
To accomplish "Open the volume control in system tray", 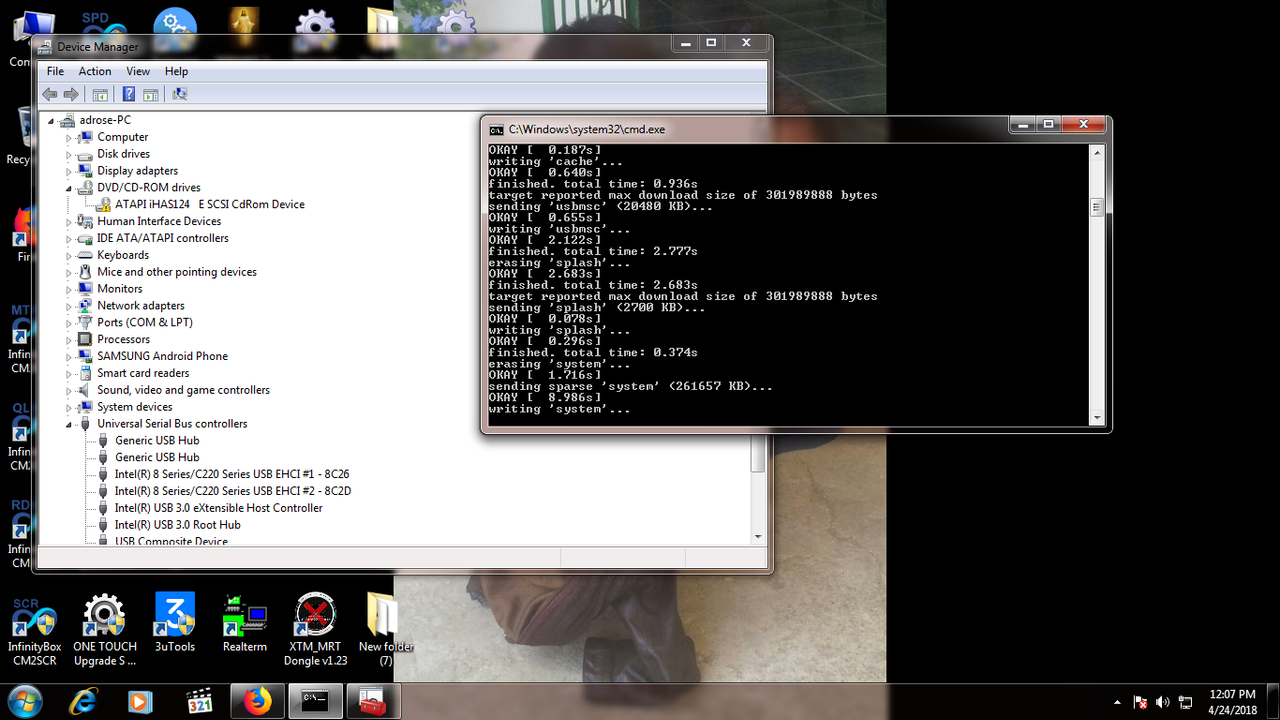I will click(x=1162, y=701).
